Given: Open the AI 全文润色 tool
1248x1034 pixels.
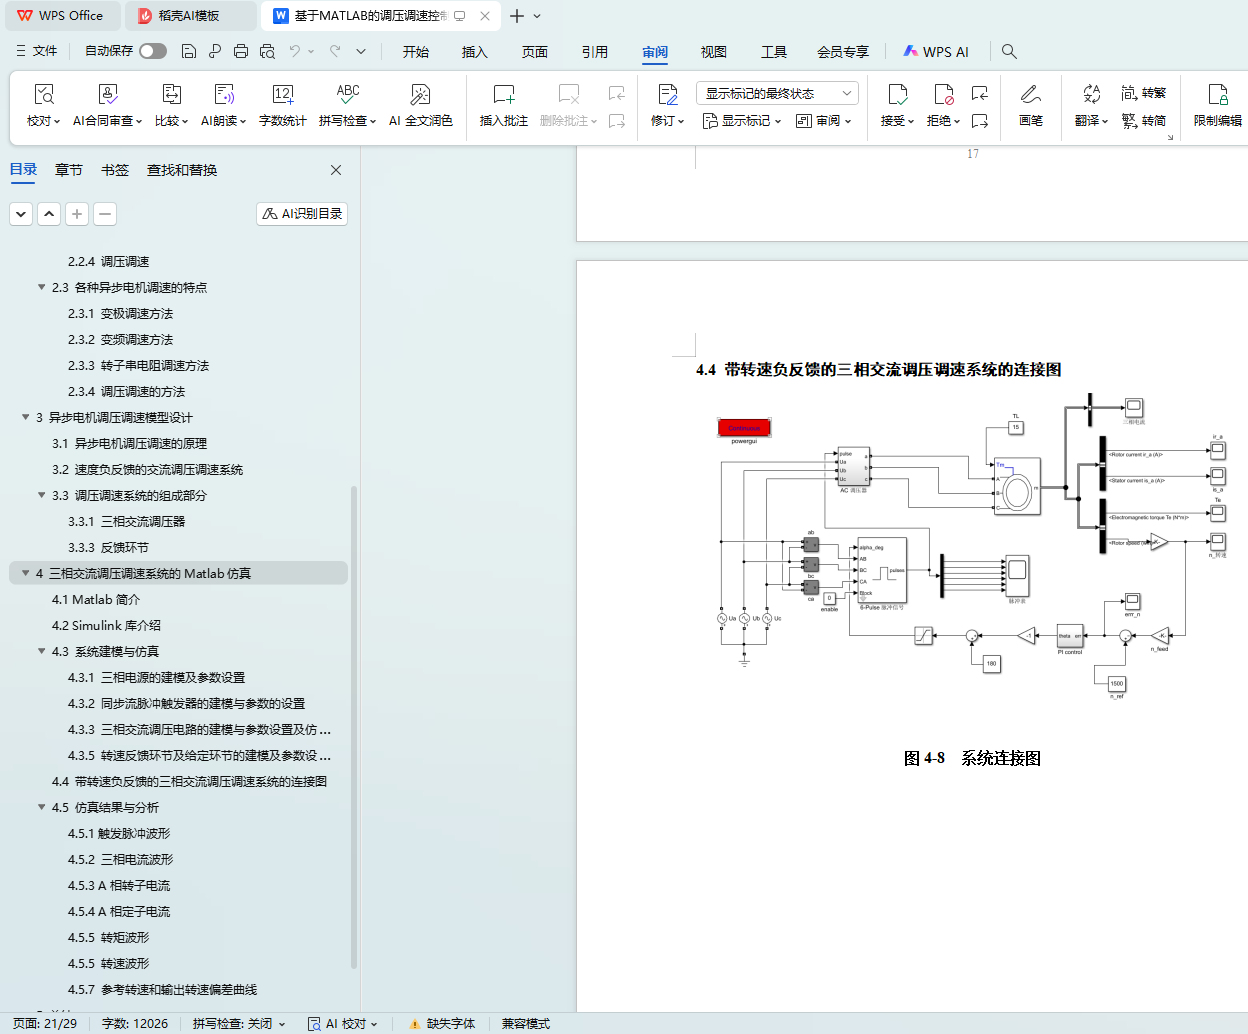Looking at the screenshot, I should (x=420, y=104).
